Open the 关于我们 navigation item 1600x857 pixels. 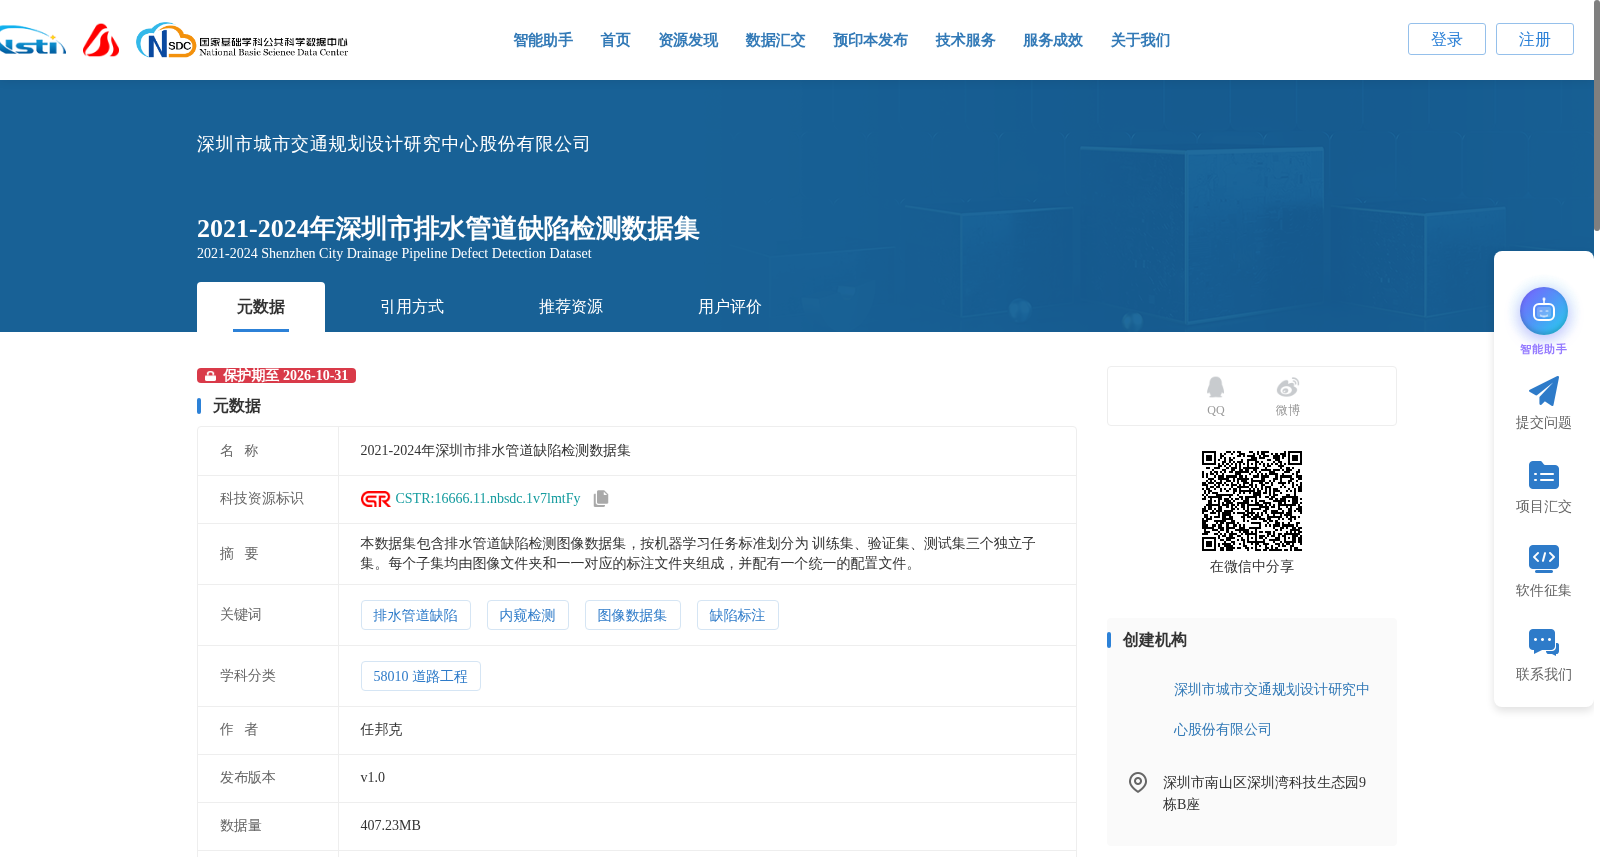(x=1140, y=40)
